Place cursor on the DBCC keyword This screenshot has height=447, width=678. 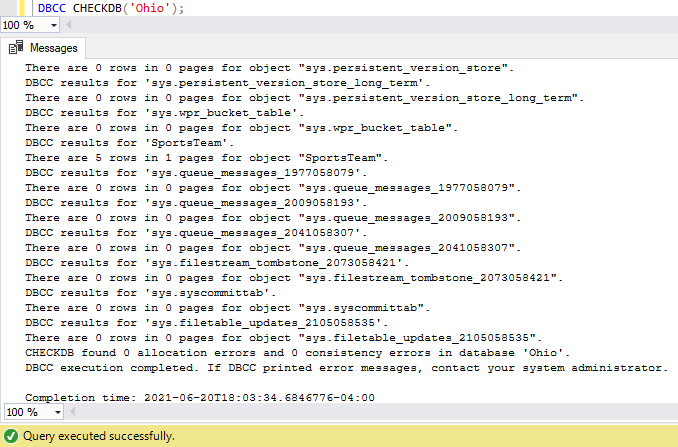(52, 7)
